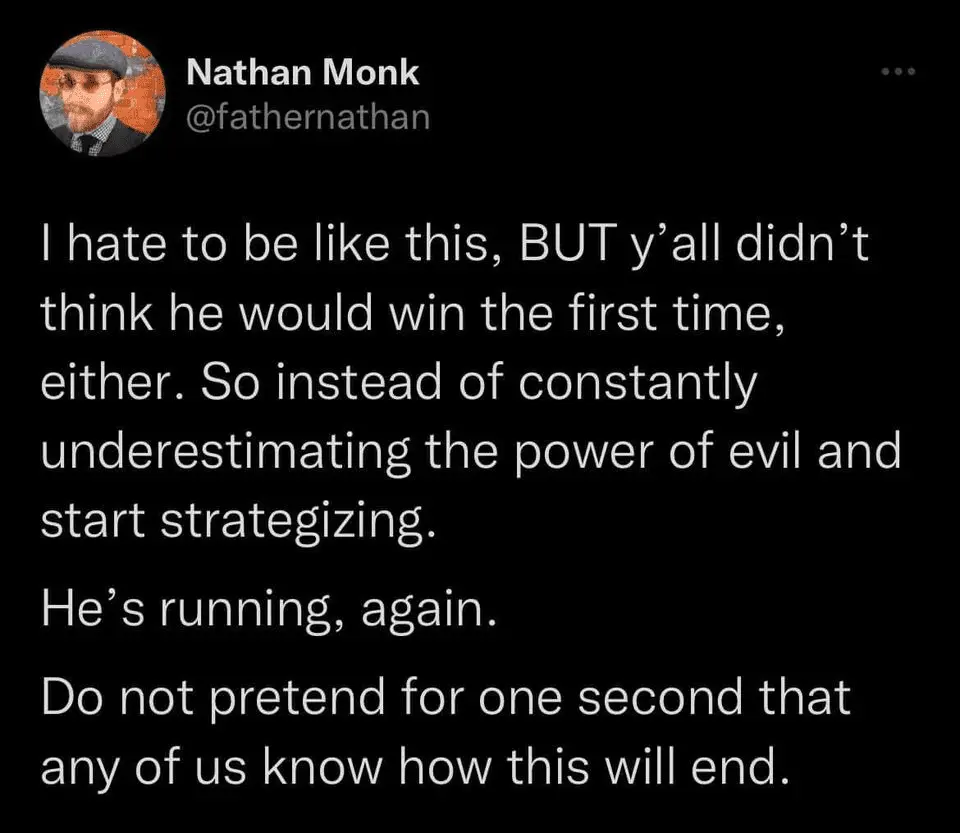Click the words "Do not pretend"

pos(216,697)
